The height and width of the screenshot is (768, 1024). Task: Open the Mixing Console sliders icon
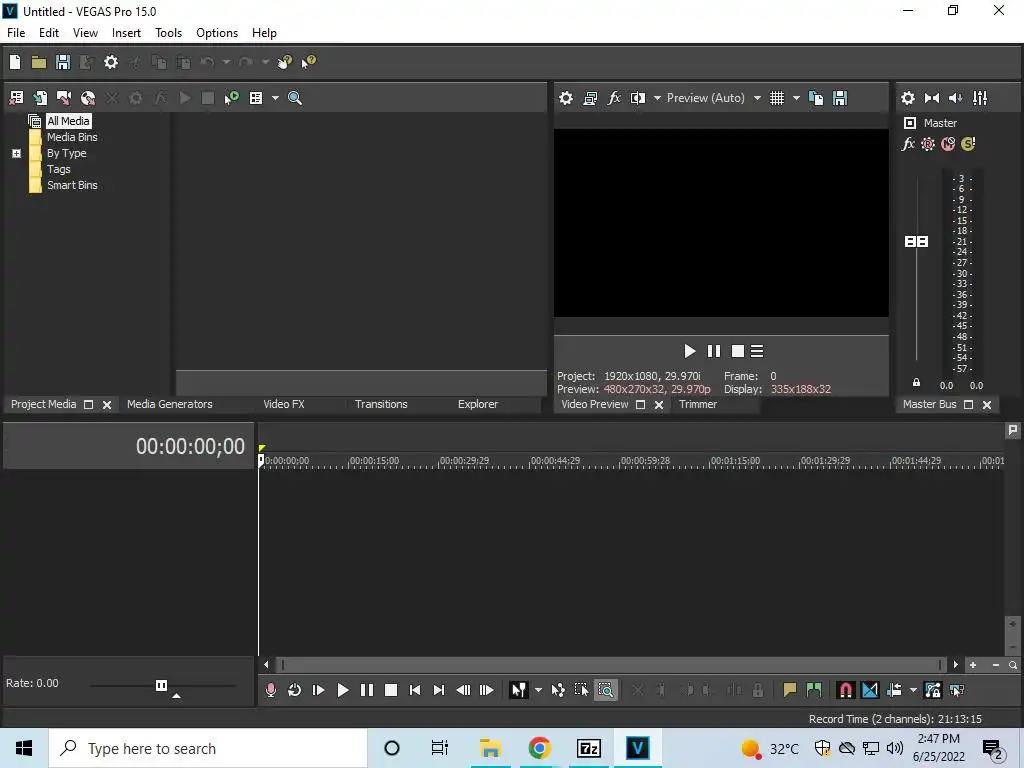pyautogui.click(x=980, y=98)
